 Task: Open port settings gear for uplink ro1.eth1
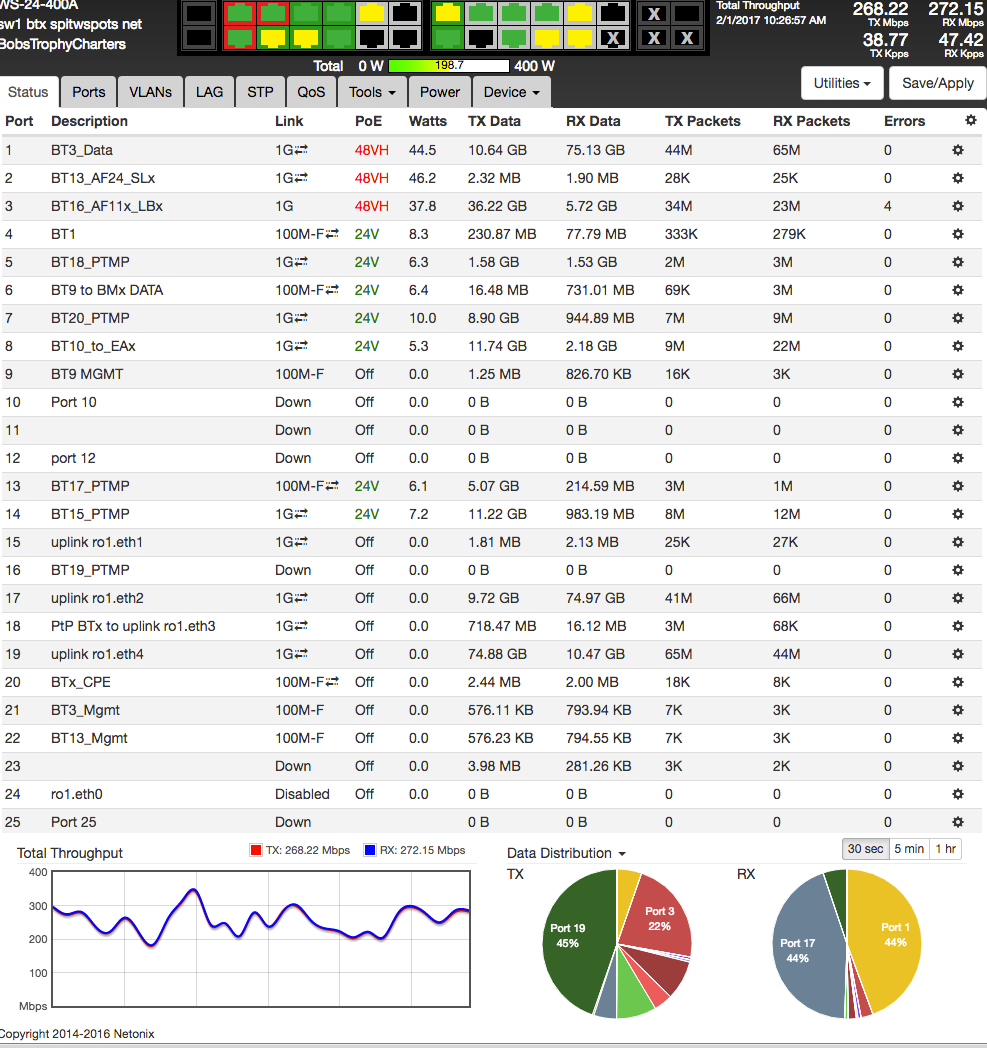pyautogui.click(x=957, y=542)
